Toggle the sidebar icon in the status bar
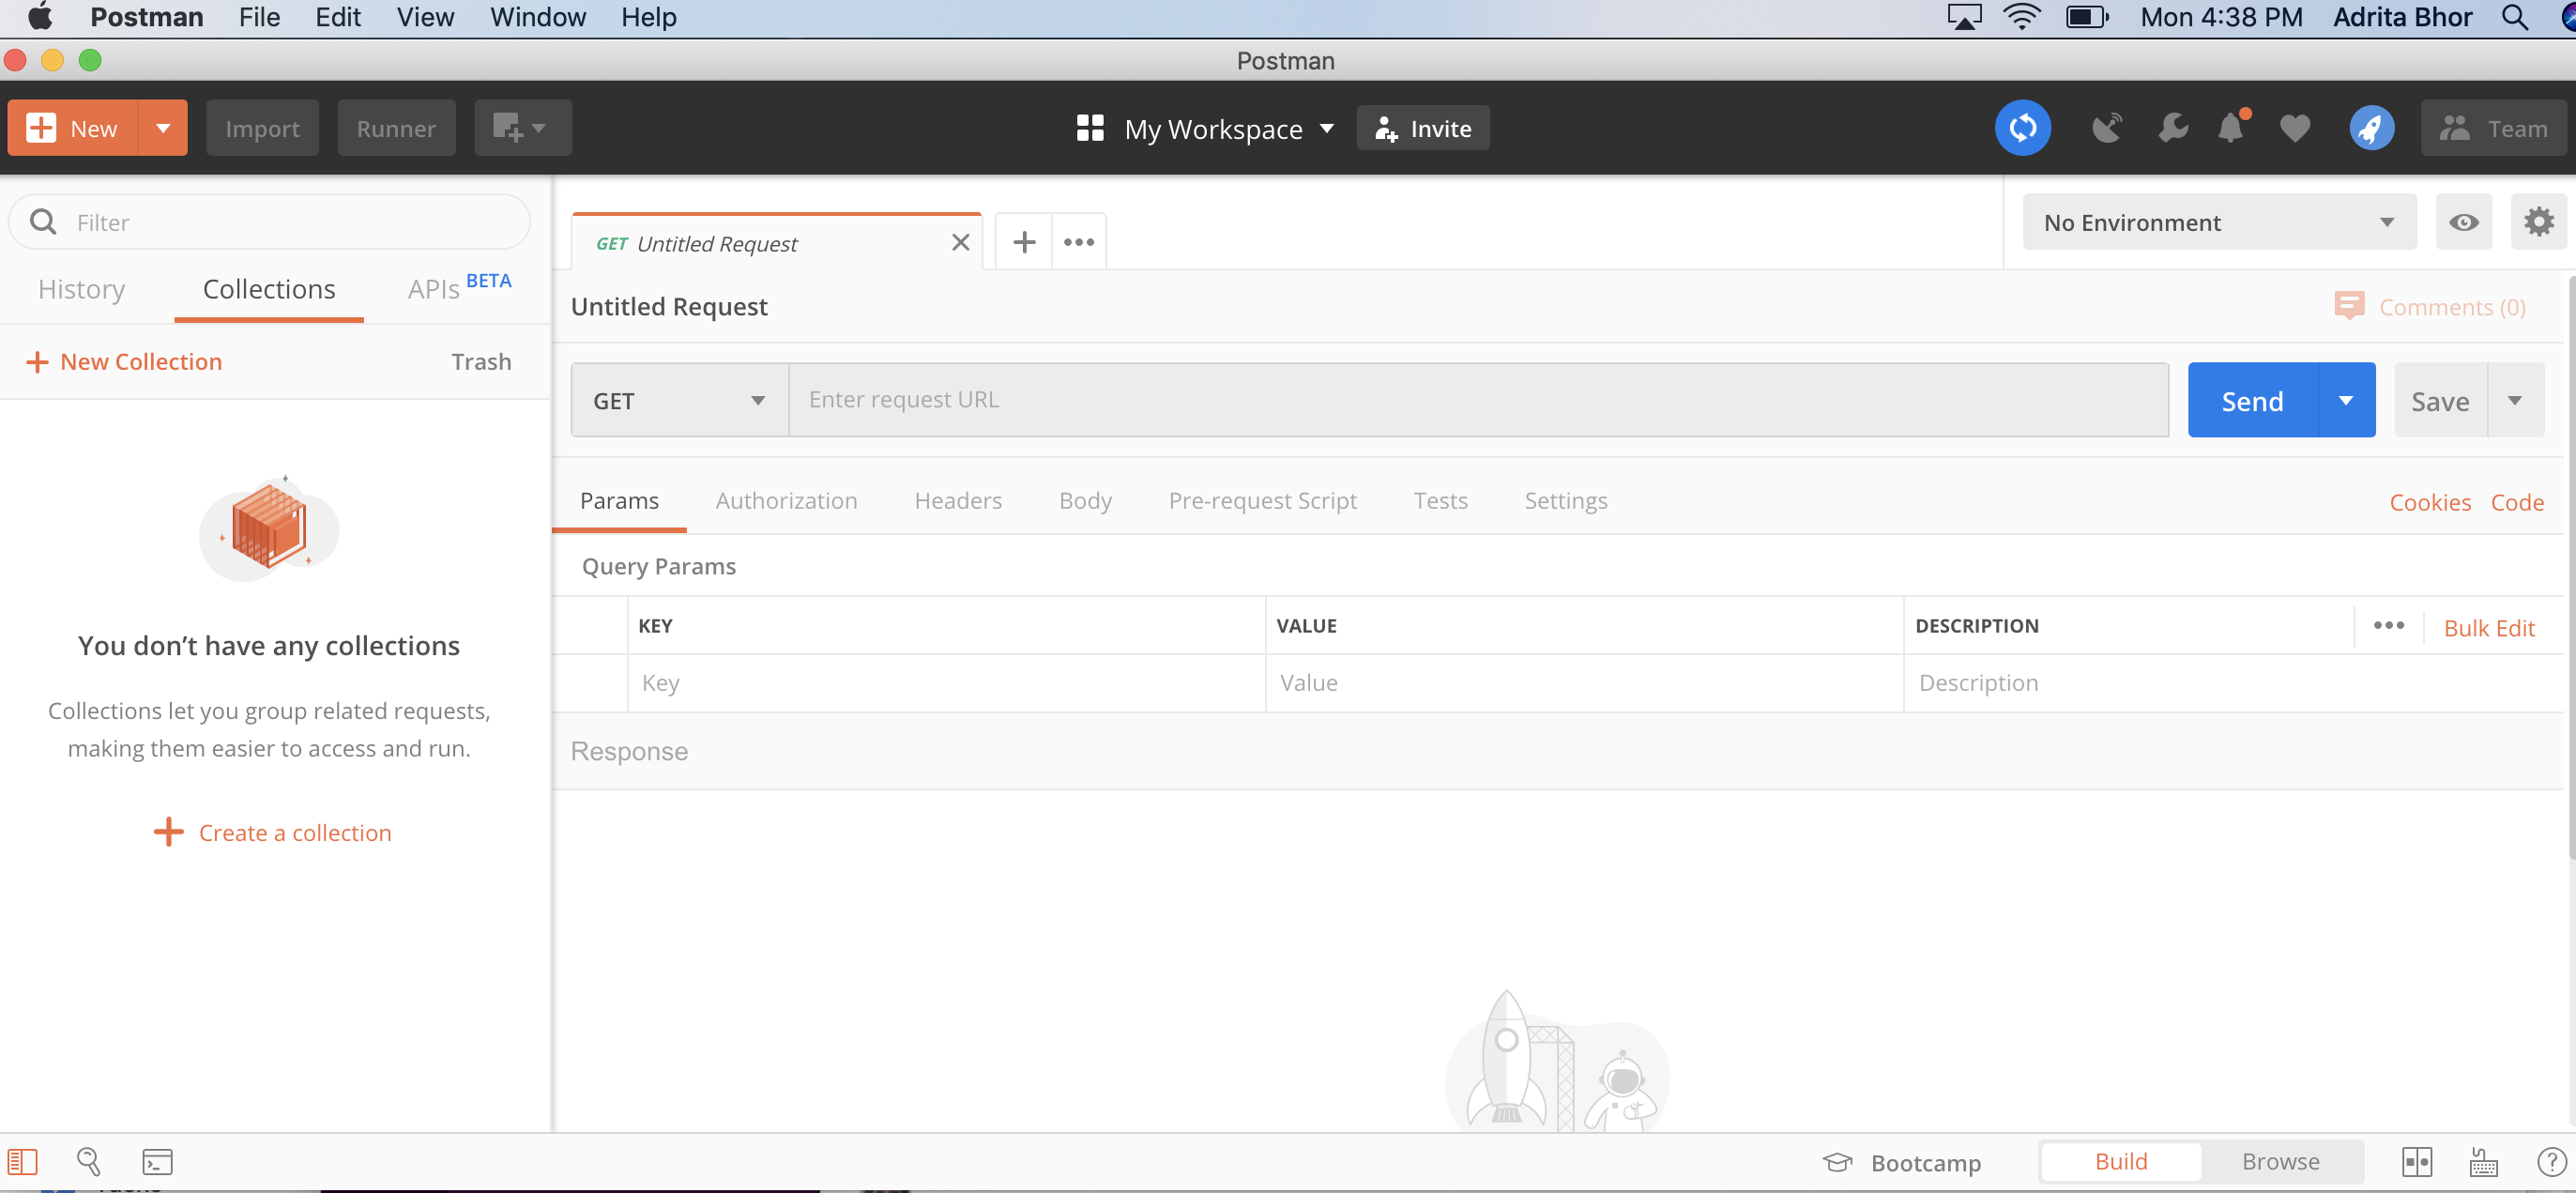The height and width of the screenshot is (1193, 2576). tap(21, 1161)
